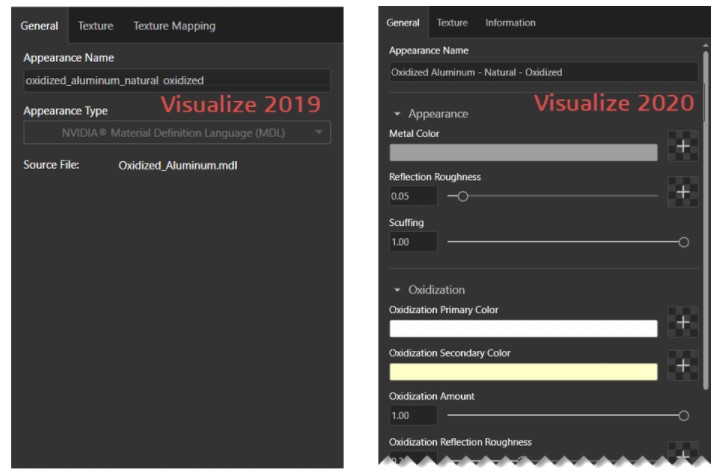This screenshot has width=726, height=476.
Task: Click the Oxidized Aluminum - Natural - Oxidized field
Action: point(543,72)
